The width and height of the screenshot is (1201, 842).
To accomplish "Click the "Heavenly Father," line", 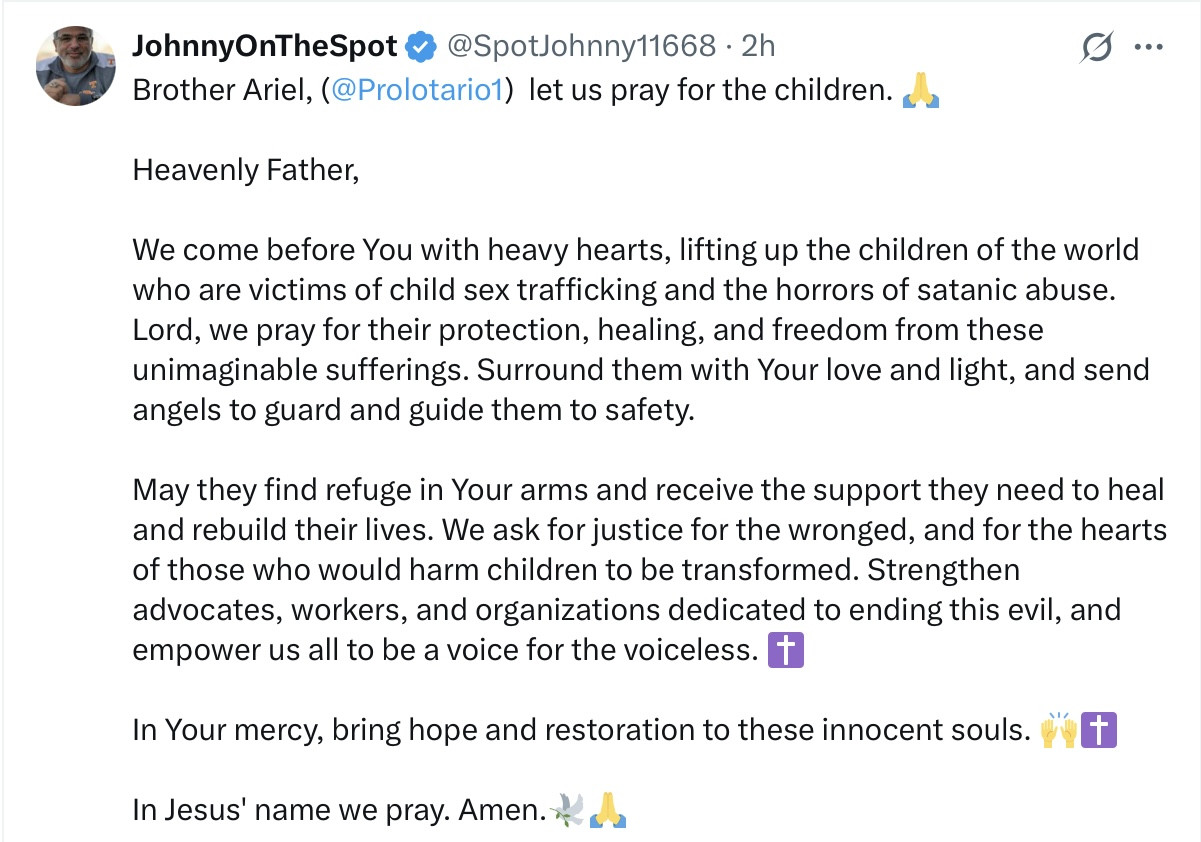I will click(x=245, y=170).
